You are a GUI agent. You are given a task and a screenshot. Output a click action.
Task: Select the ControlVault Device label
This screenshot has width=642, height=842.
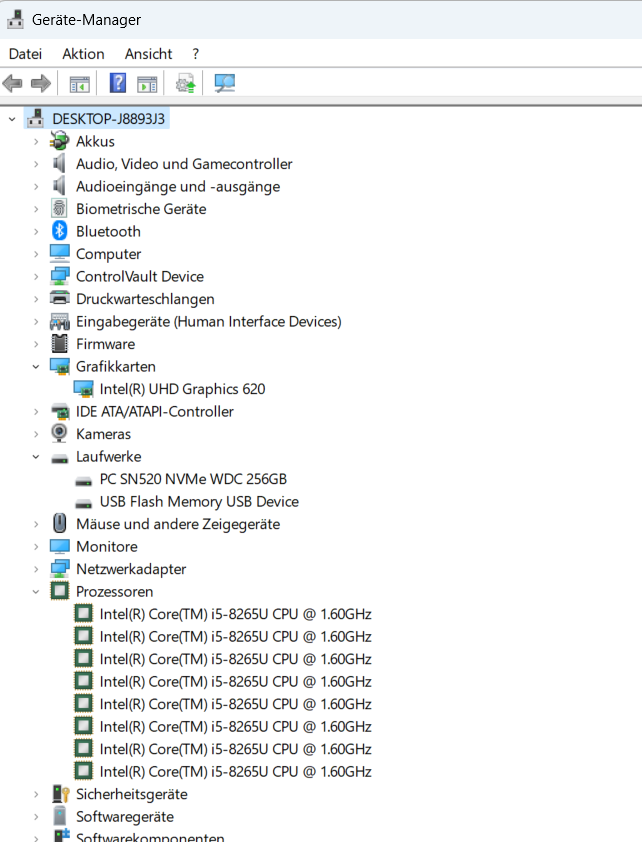coord(140,277)
